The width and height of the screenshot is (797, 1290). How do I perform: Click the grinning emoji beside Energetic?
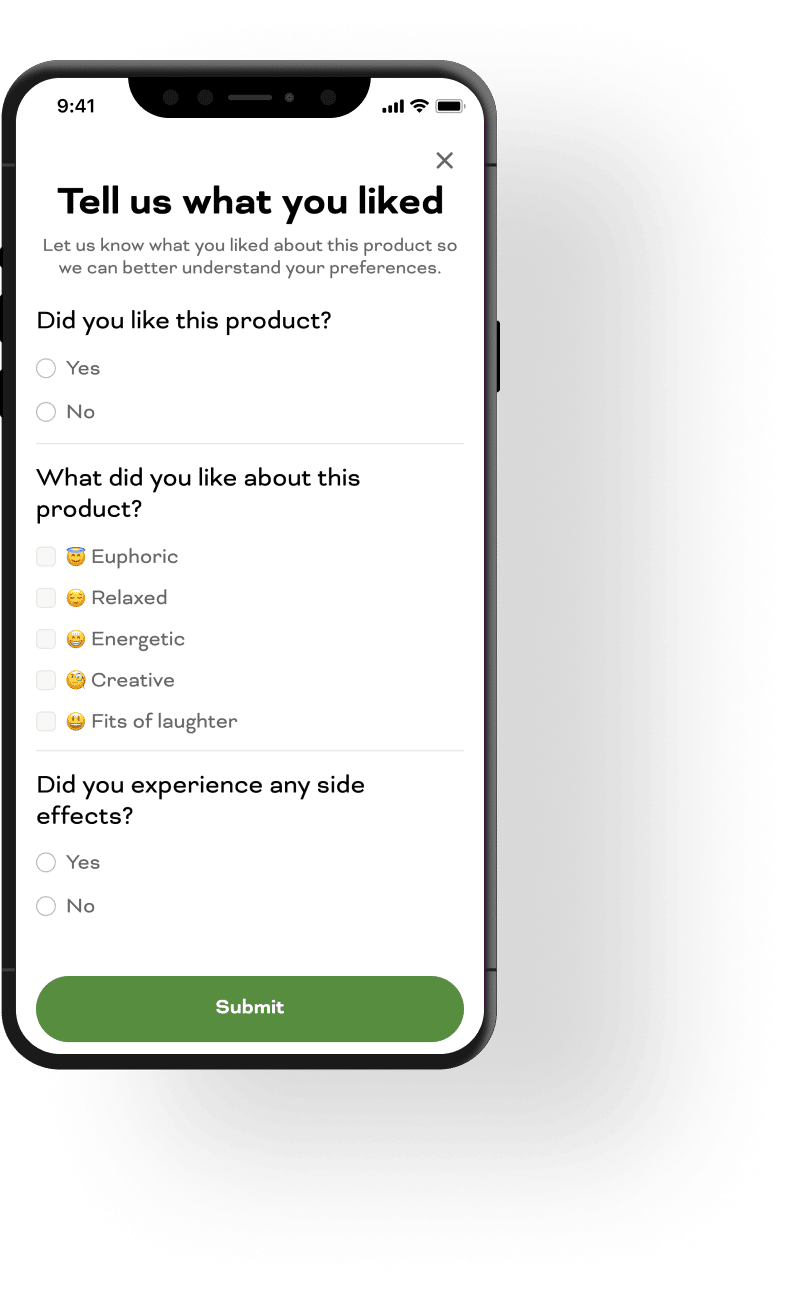pyautogui.click(x=76, y=639)
